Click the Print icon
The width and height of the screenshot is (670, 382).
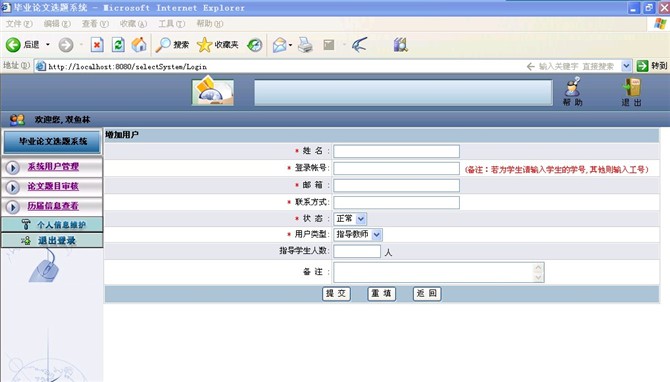tap(305, 45)
